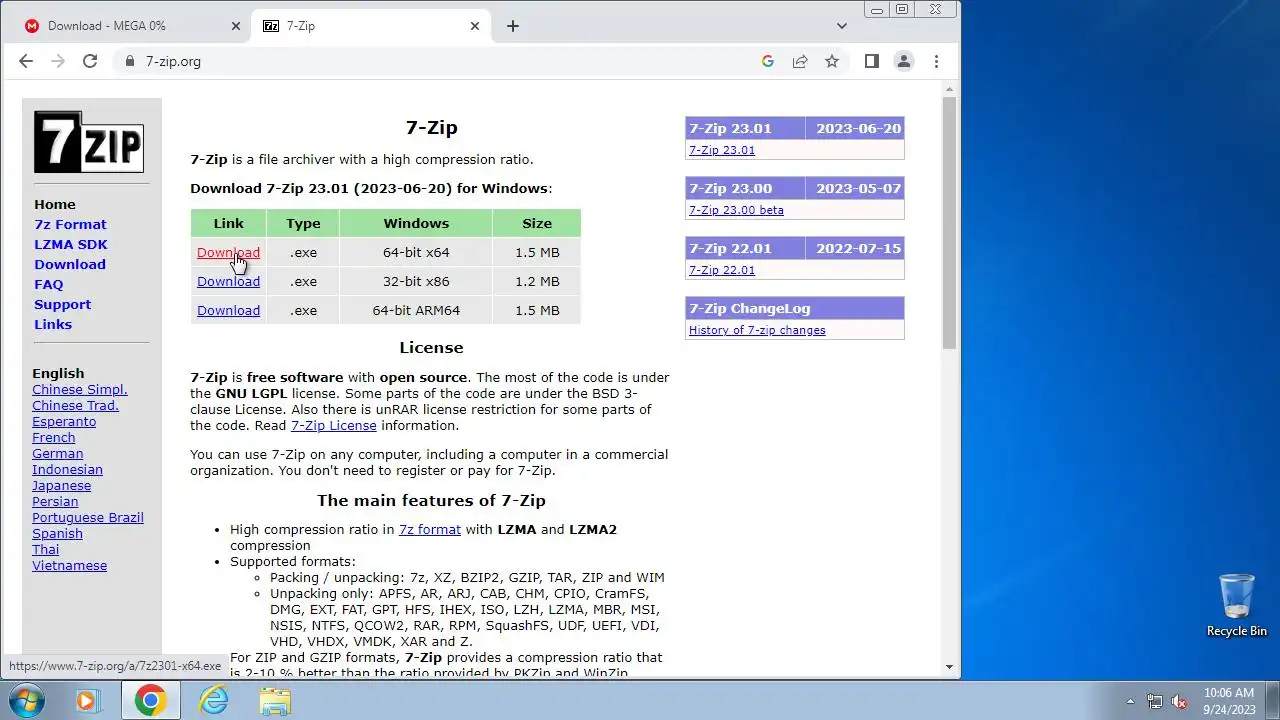
Task: Switch language to French
Action: (x=53, y=437)
